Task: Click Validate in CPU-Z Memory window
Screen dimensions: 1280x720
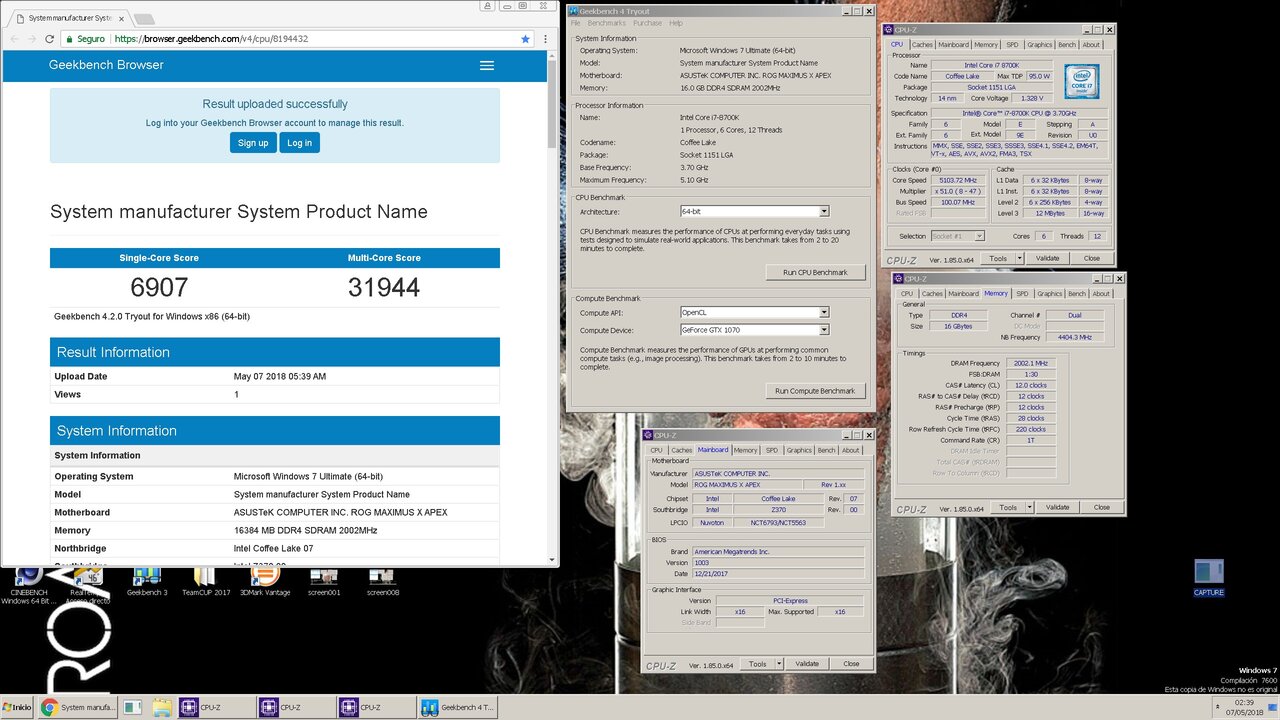Action: (1057, 507)
